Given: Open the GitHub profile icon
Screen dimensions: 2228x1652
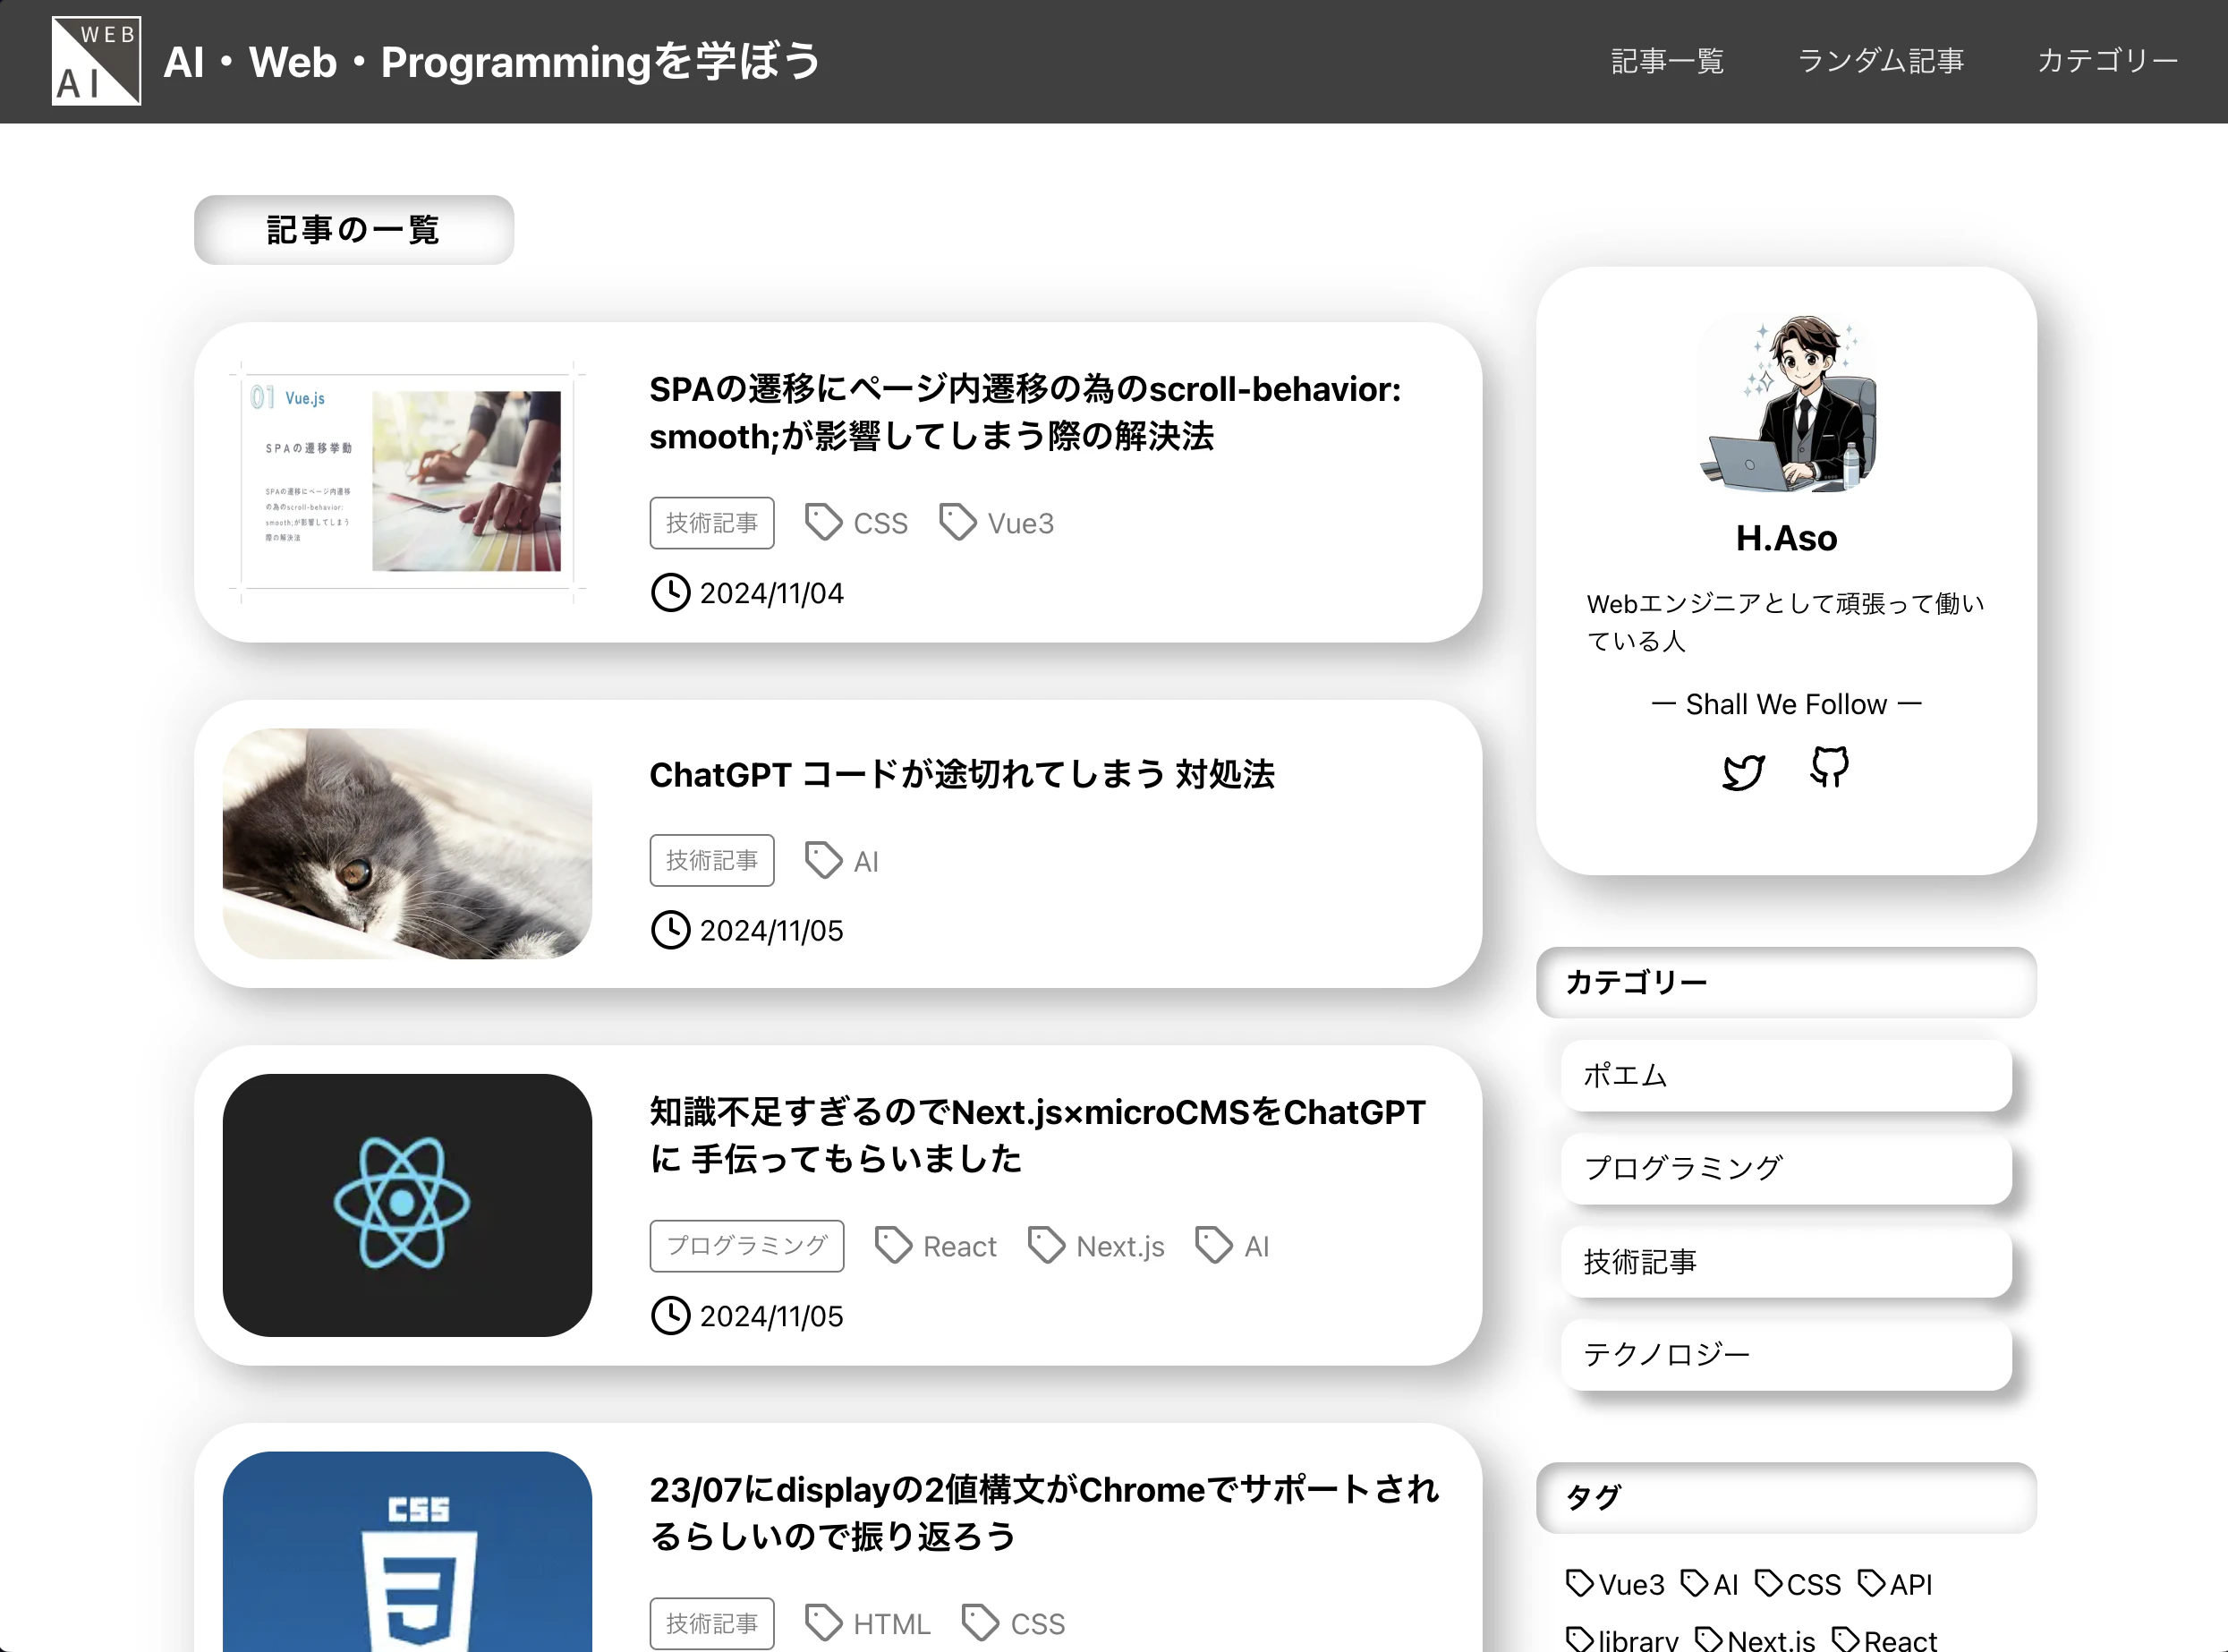Looking at the screenshot, I should (x=1829, y=767).
